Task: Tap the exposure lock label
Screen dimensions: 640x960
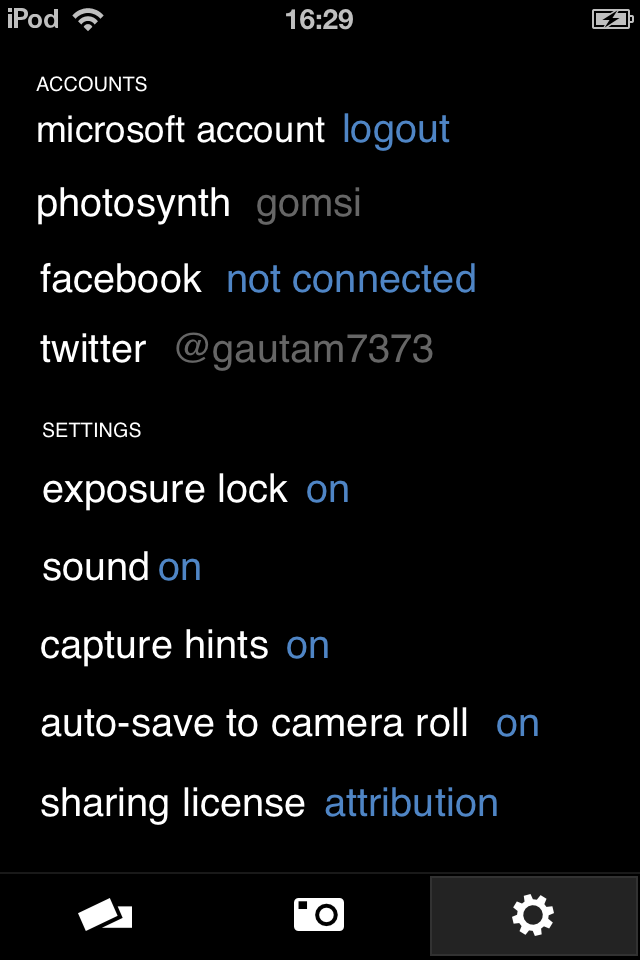Action: coord(165,490)
